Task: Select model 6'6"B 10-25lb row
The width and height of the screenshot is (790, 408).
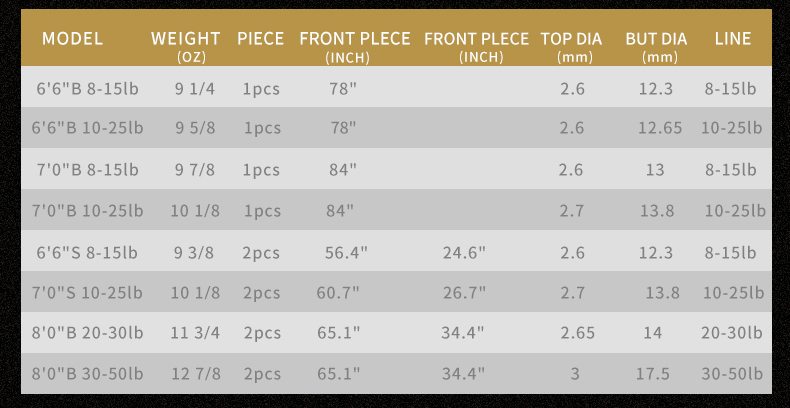Action: pos(396,127)
